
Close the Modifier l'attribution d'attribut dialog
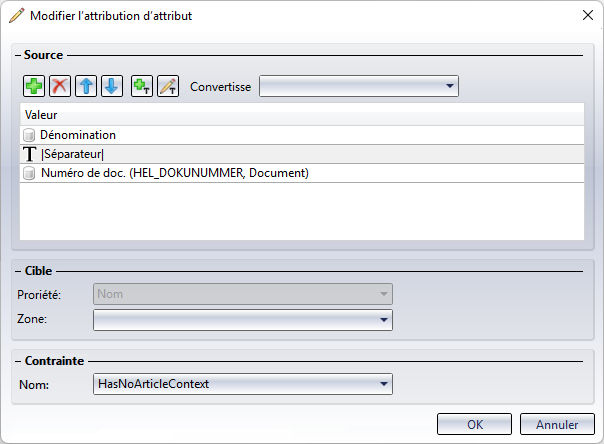coord(587,15)
